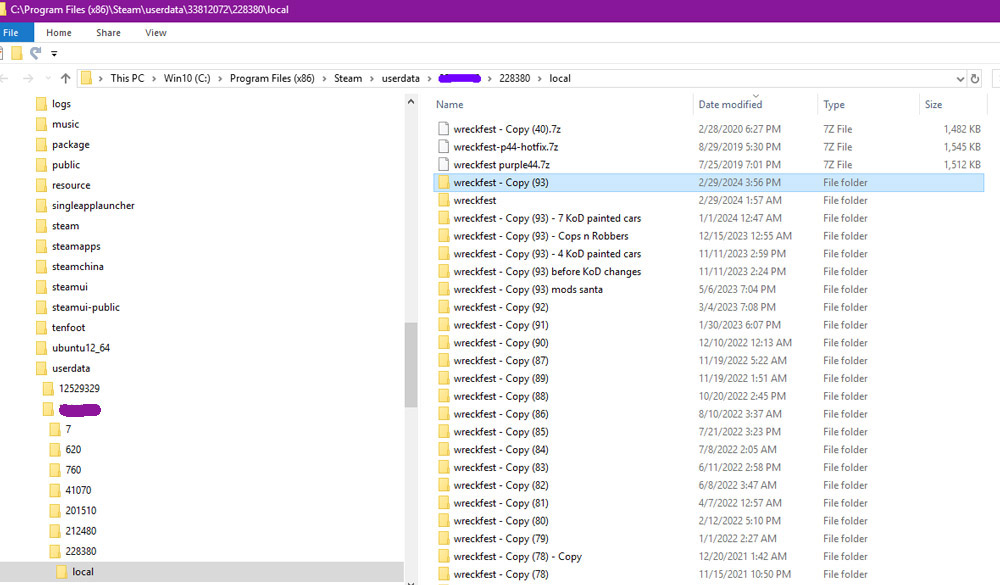Open the View ribbon tab

(x=156, y=33)
